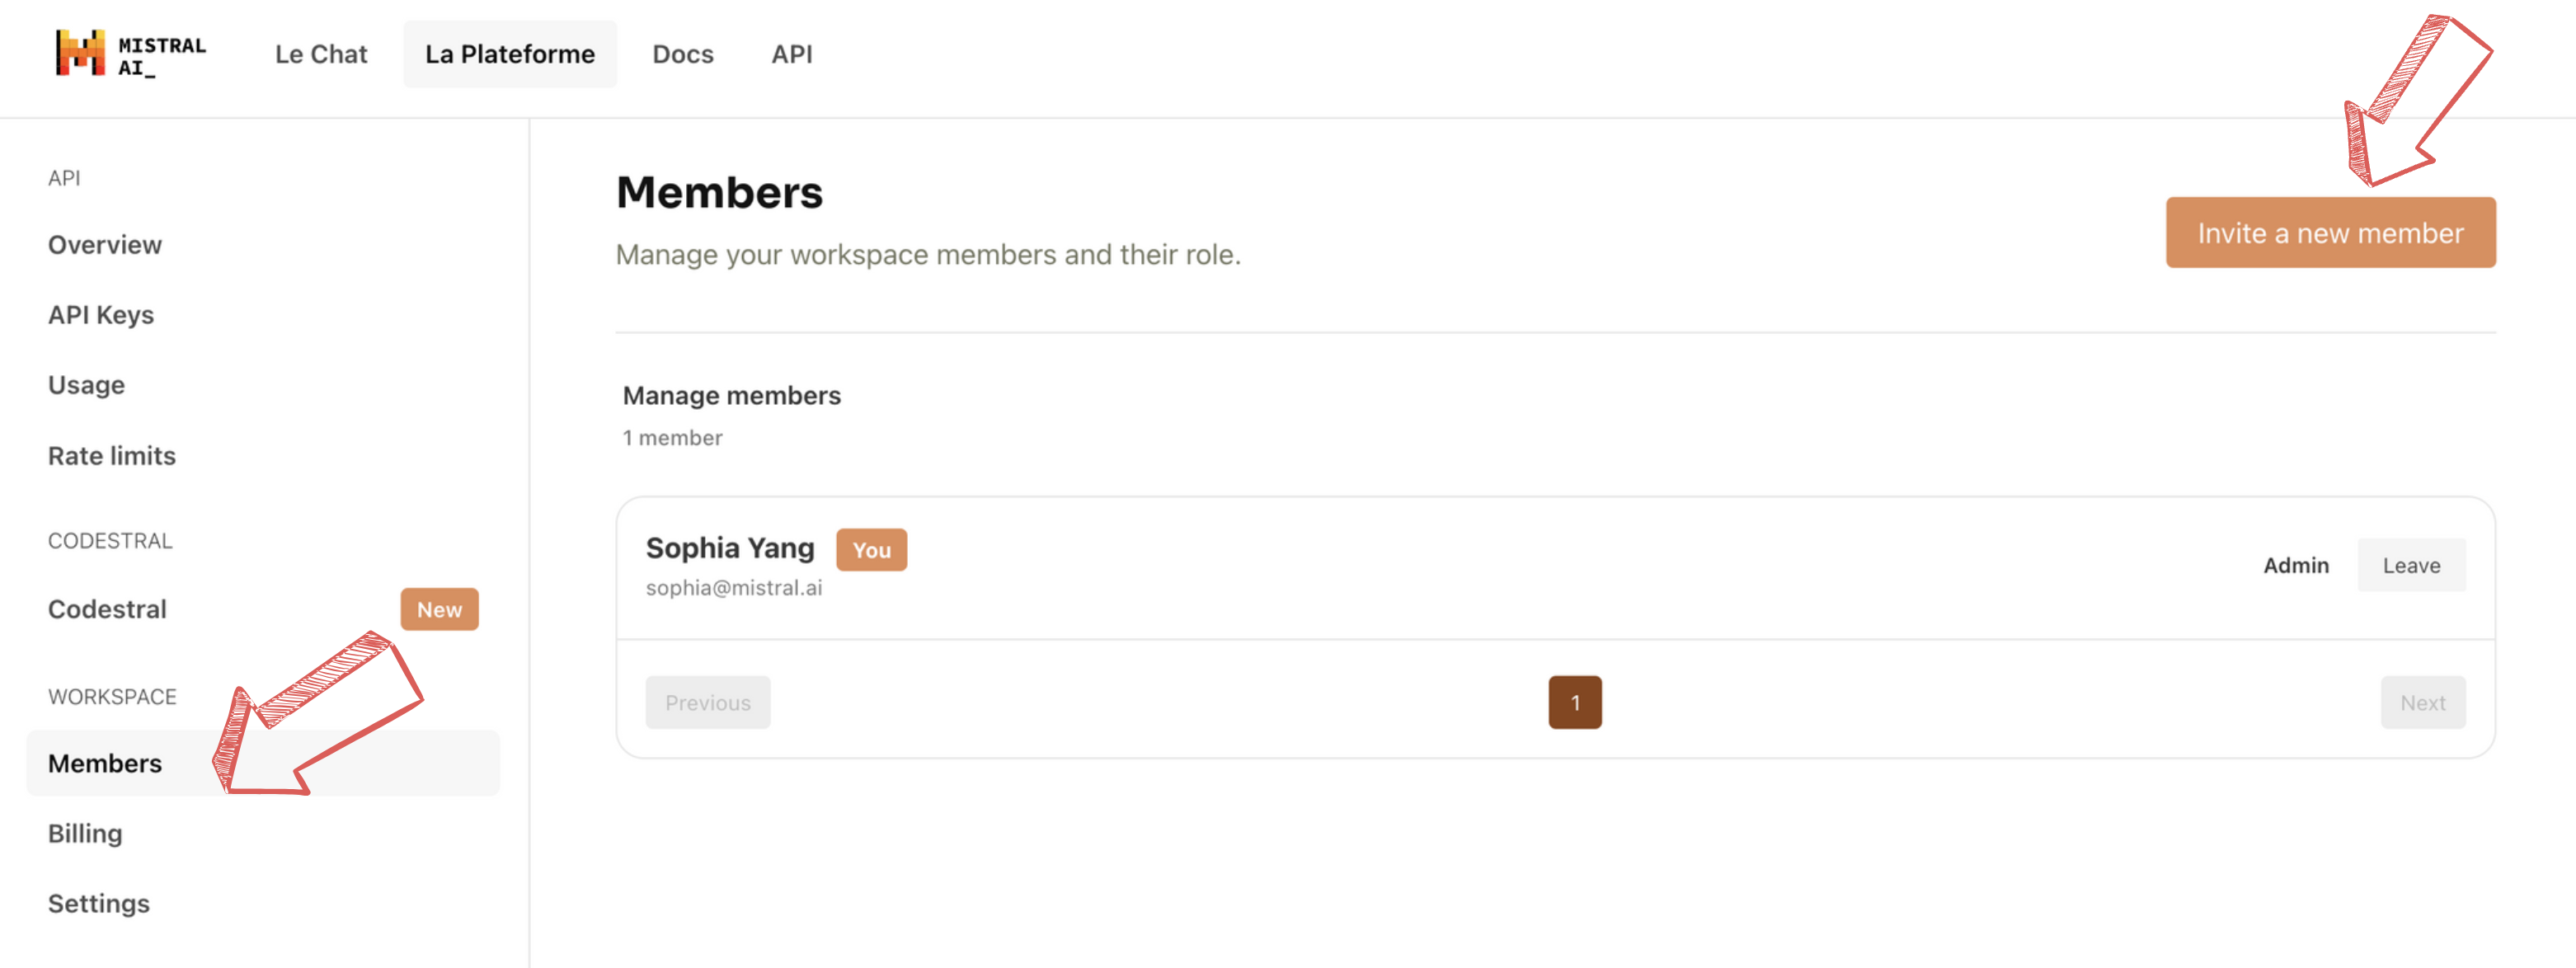Open the Le Chat tab
2576x968 pixels.
321,54
